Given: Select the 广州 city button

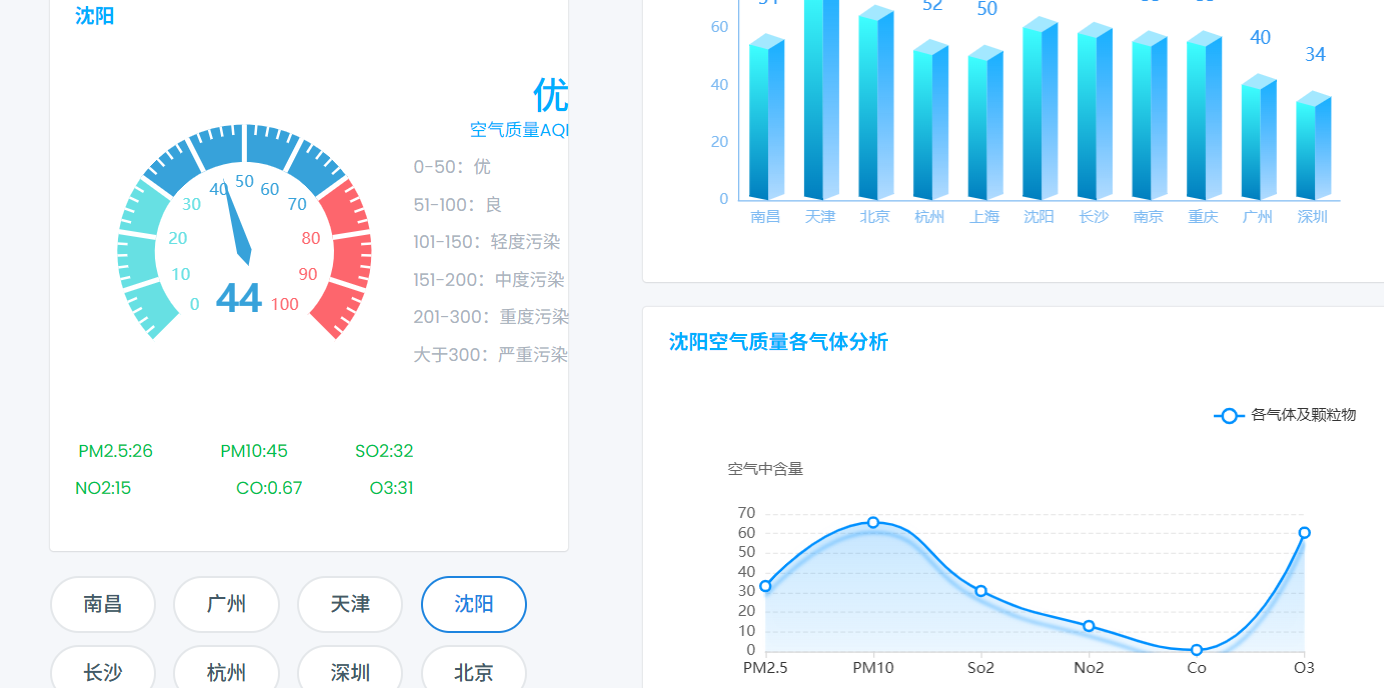Looking at the screenshot, I should (x=226, y=604).
